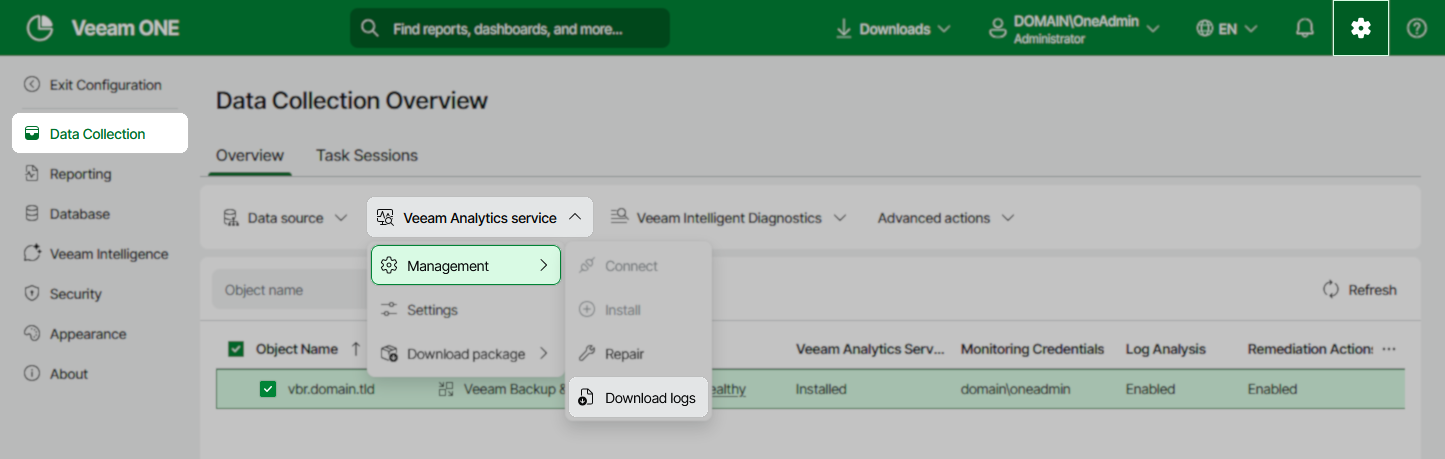Image resolution: width=1445 pixels, height=459 pixels.
Task: Select Management in the dropdown menu
Action: pos(466,266)
